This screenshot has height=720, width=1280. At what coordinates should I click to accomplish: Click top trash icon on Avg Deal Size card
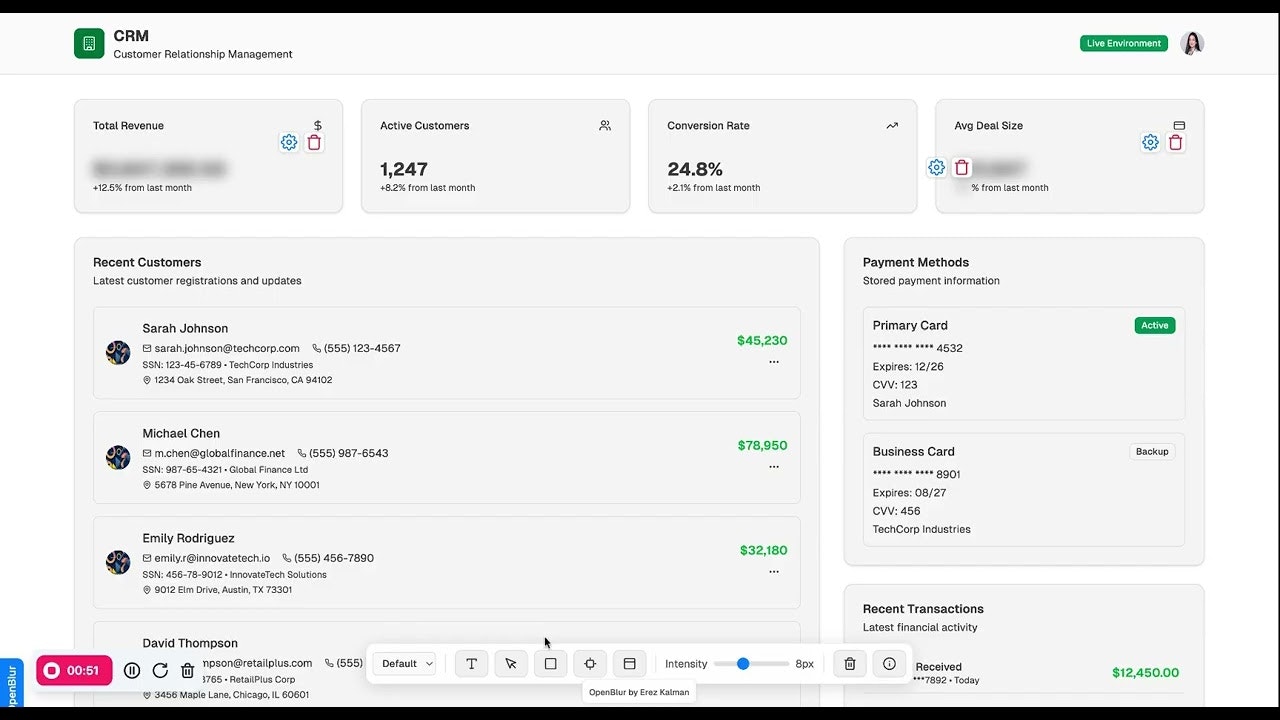click(x=1176, y=143)
